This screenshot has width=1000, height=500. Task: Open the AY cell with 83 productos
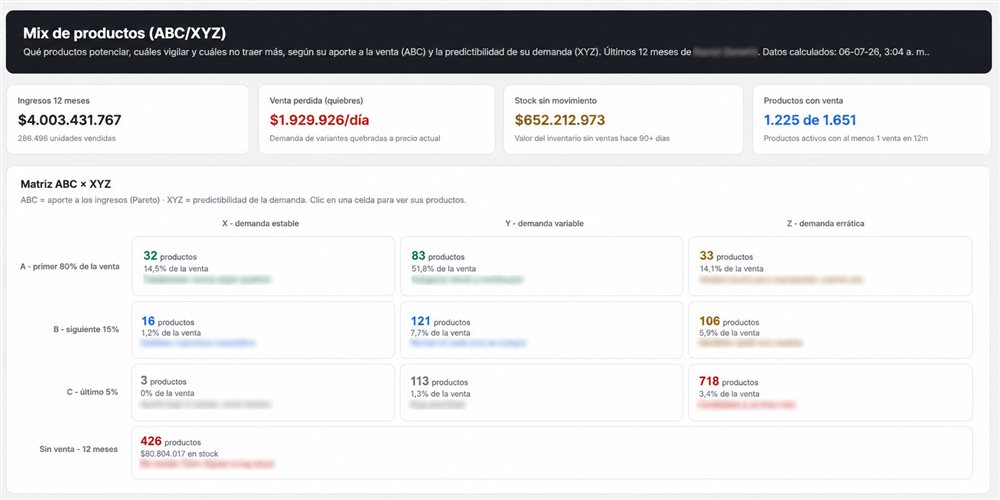click(x=541, y=266)
